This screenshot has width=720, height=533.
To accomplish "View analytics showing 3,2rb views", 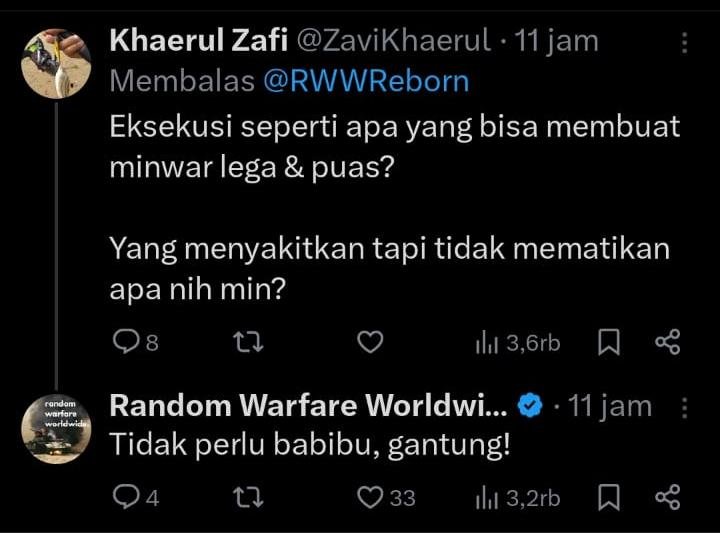I will coord(518,498).
